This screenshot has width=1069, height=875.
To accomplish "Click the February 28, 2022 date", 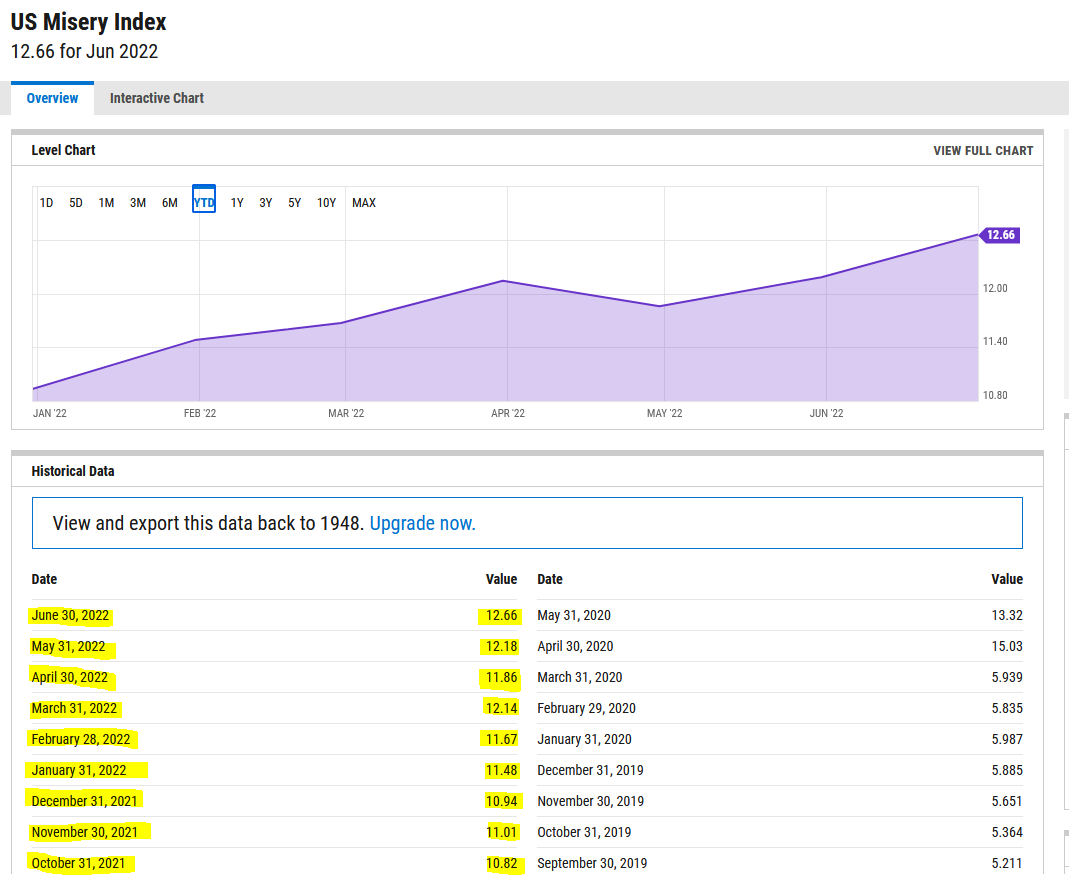I will click(81, 739).
